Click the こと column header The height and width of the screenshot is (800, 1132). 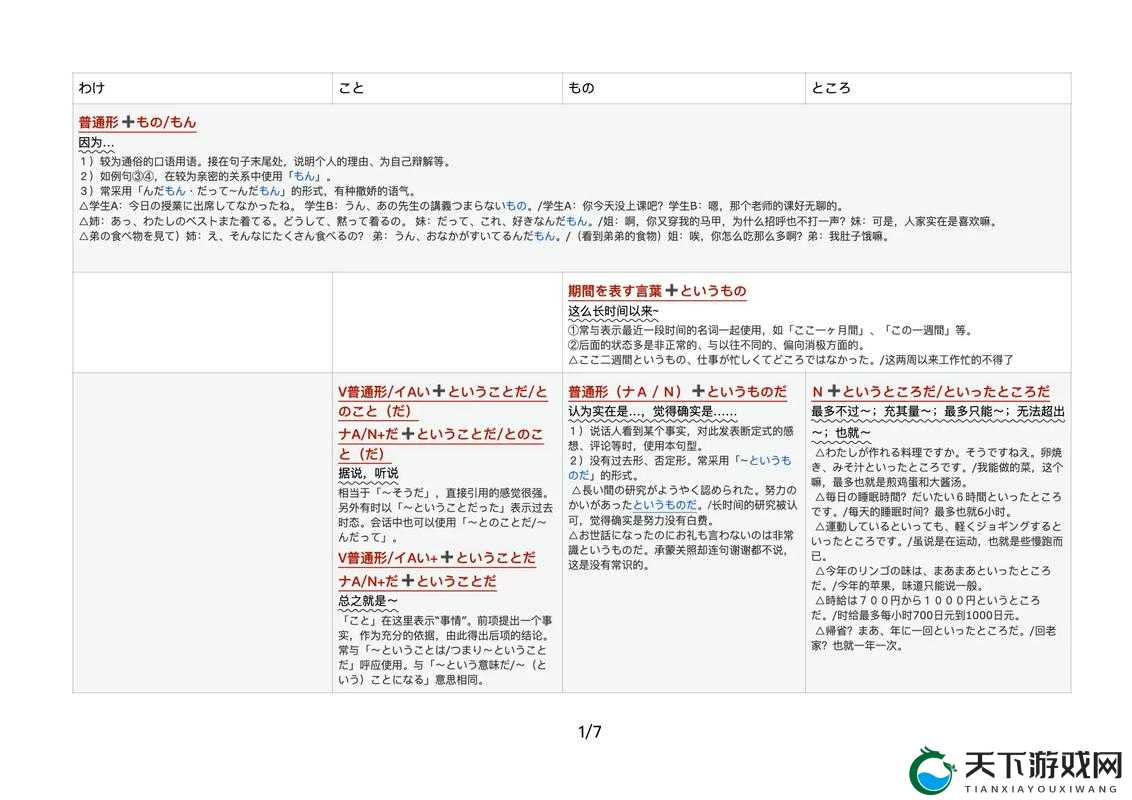447,88
